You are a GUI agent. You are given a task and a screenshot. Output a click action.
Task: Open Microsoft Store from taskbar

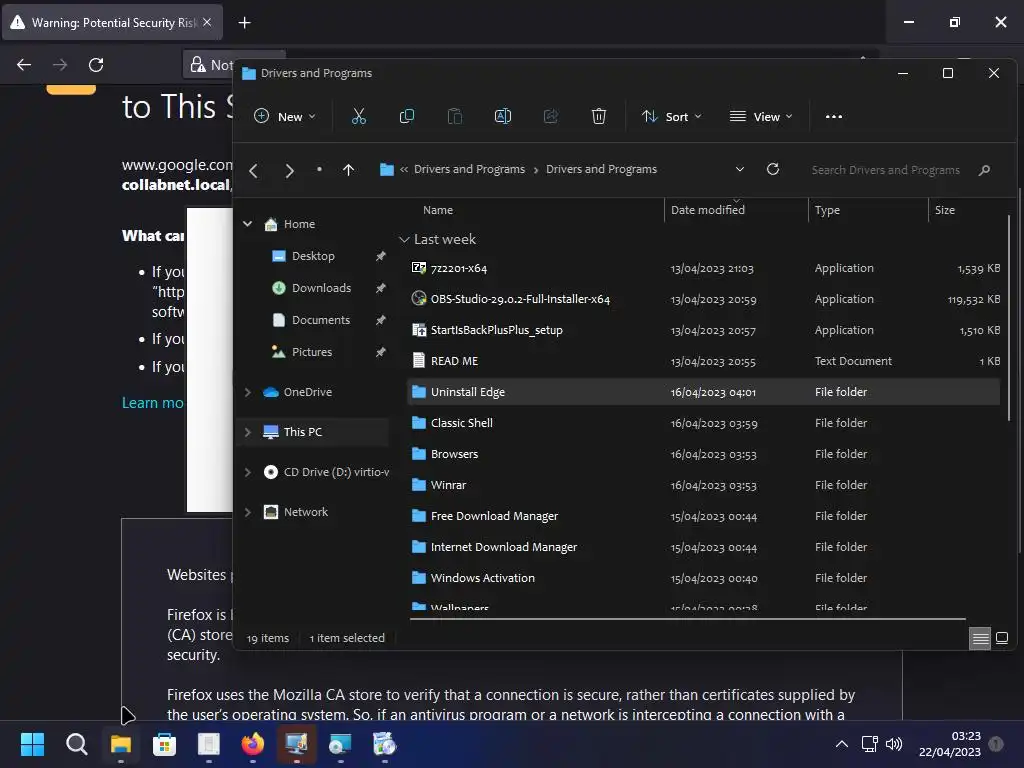[x=165, y=744]
